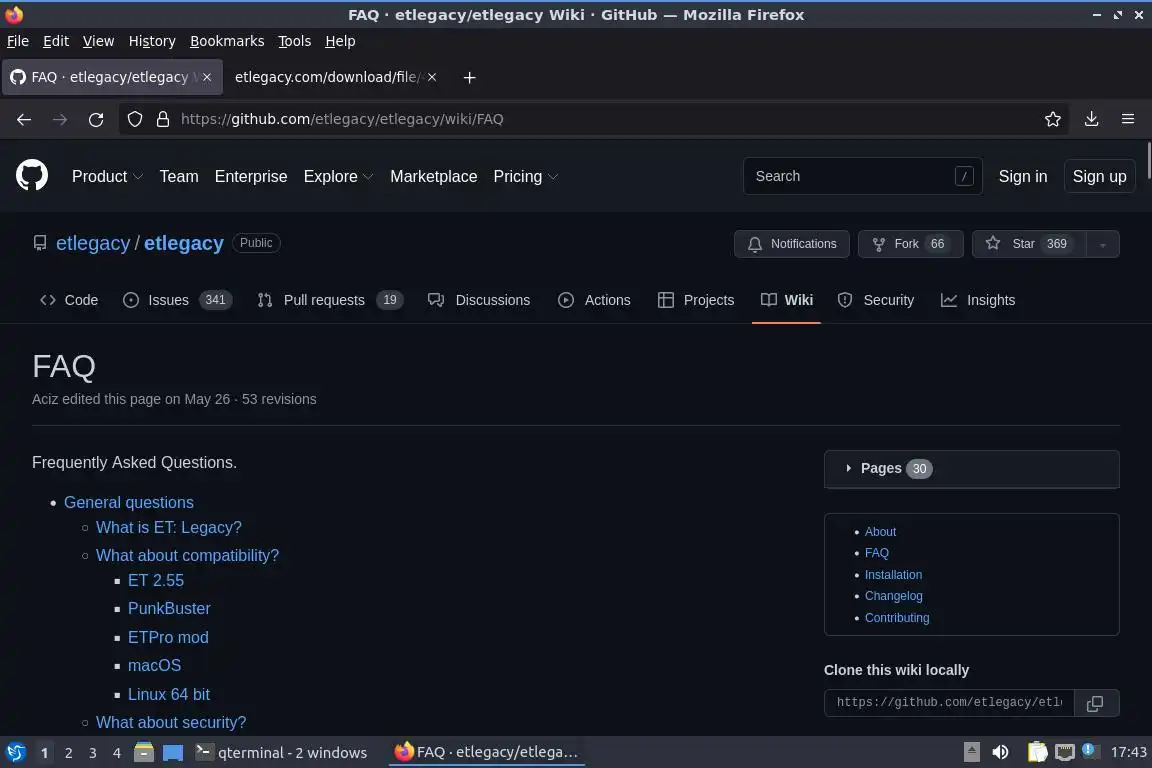Open the Actions tab

594,300
